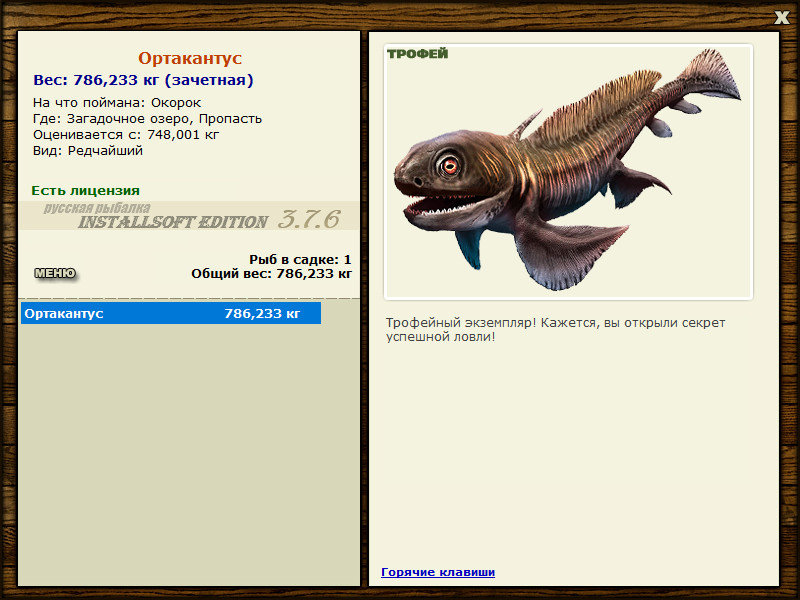Click the Рыб в садке: 1 counter
This screenshot has height=600, width=800.
point(300,259)
